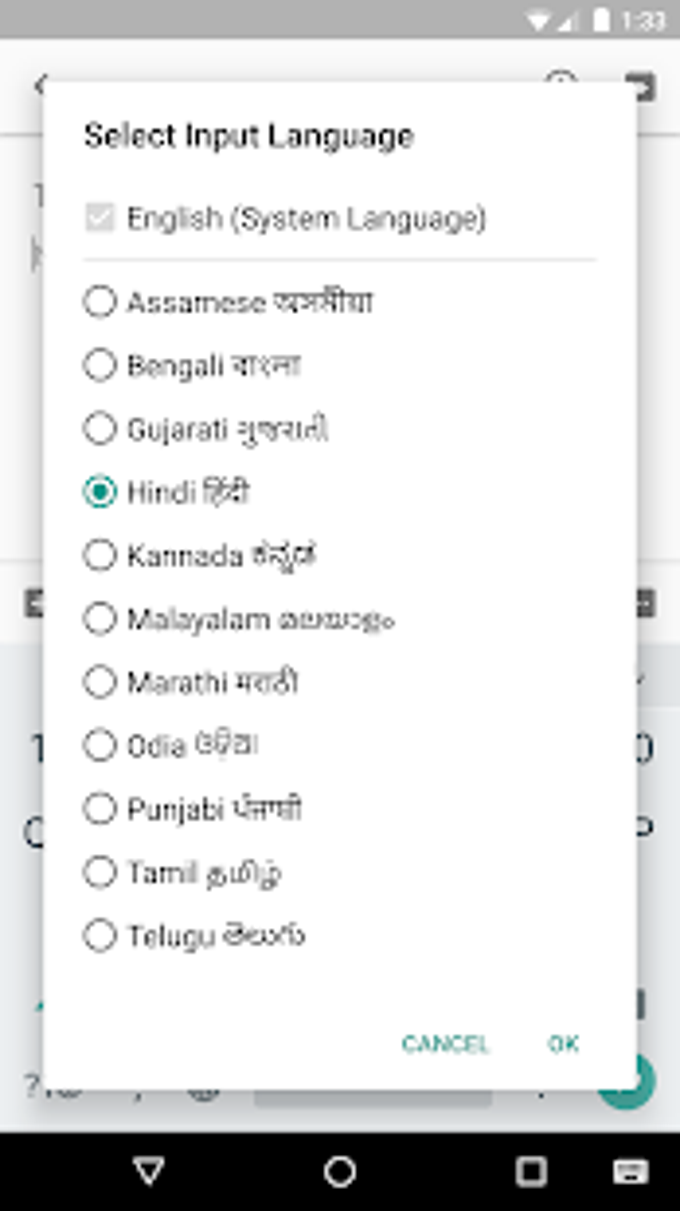Pick Kannada from the language list

[x=100, y=555]
